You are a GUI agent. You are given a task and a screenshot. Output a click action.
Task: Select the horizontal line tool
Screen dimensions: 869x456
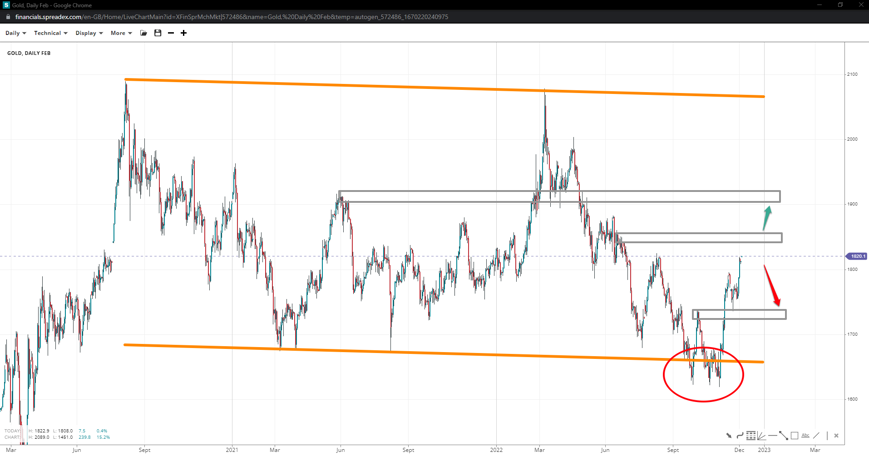click(x=772, y=436)
